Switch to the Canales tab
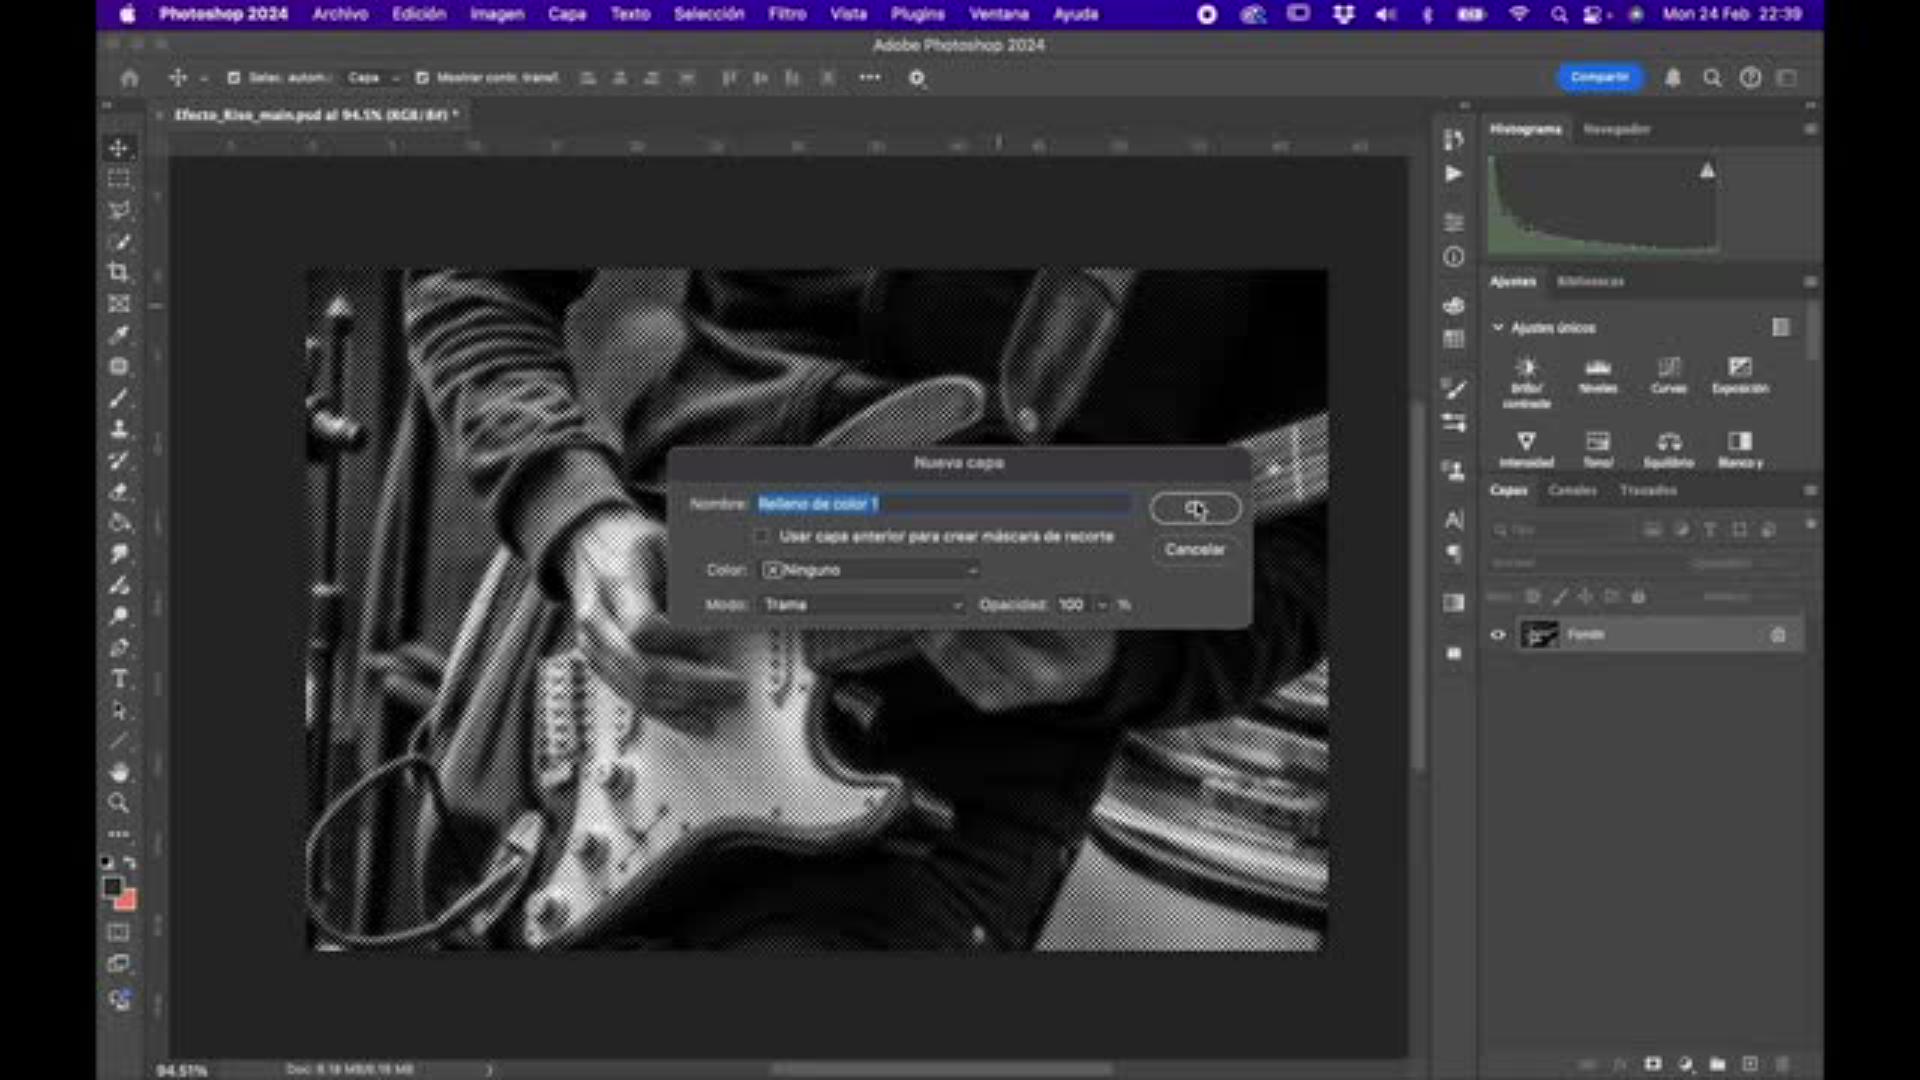 pos(1572,490)
